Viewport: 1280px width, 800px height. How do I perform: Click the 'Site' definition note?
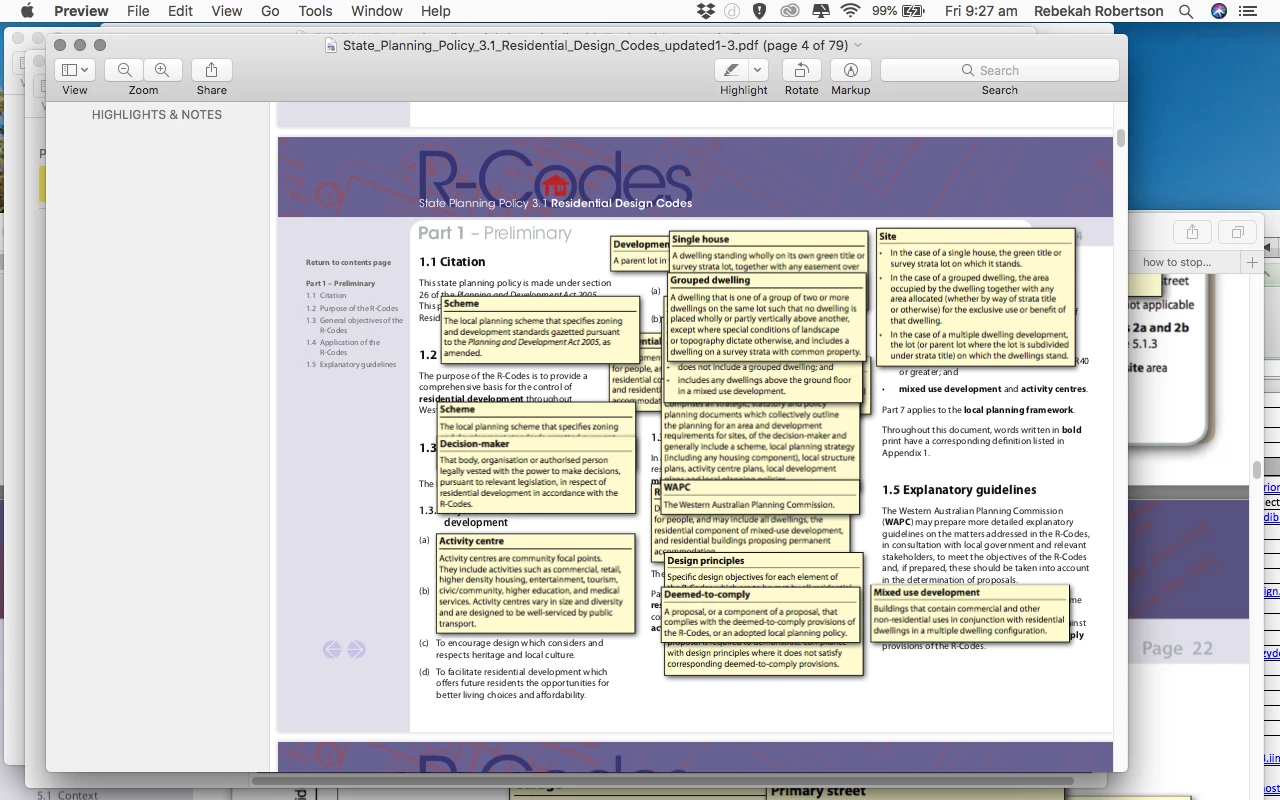point(976,297)
